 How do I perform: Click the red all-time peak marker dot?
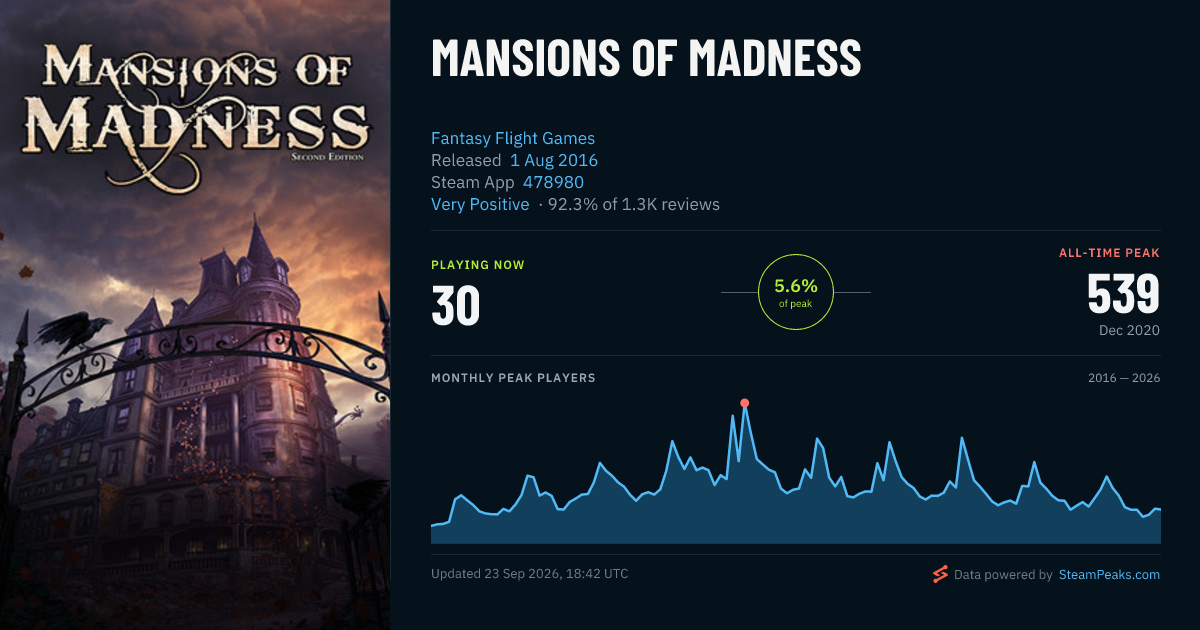point(744,403)
